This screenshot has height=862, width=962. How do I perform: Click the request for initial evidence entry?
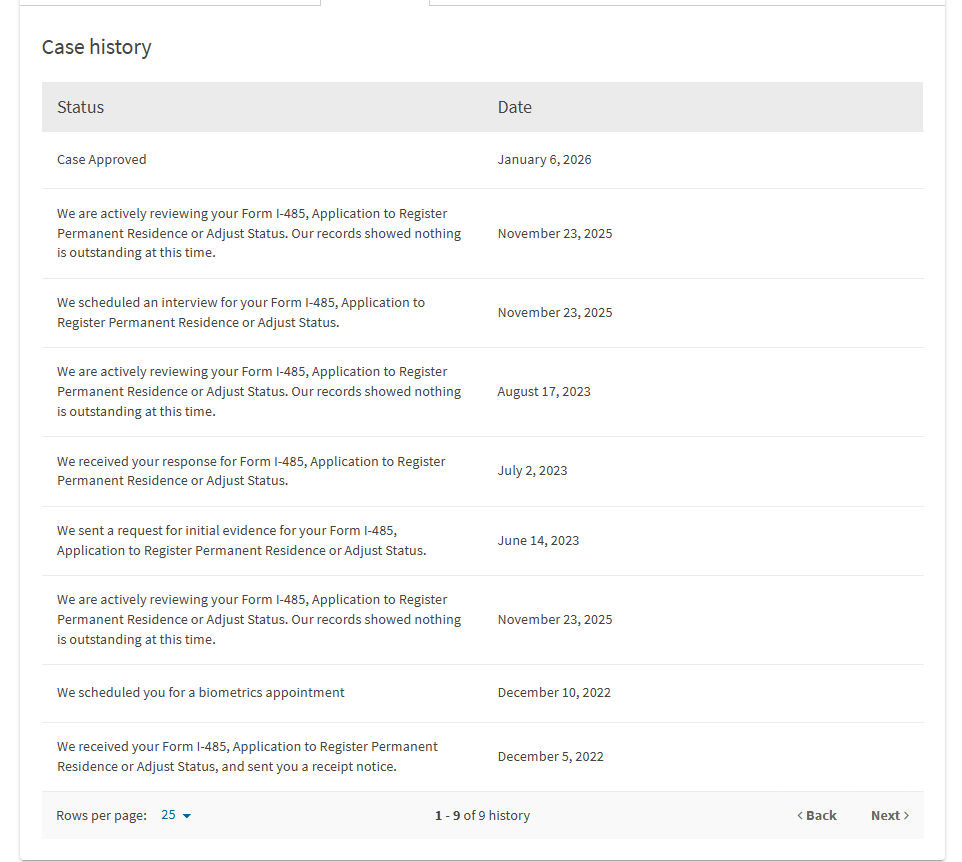click(x=482, y=541)
